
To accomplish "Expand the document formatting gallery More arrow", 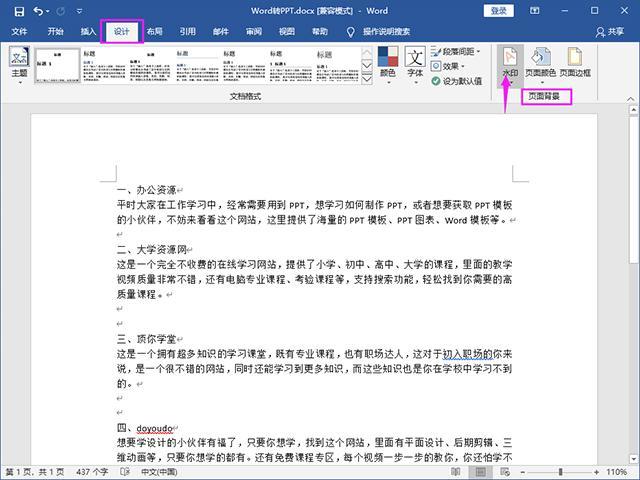I will tap(367, 79).
